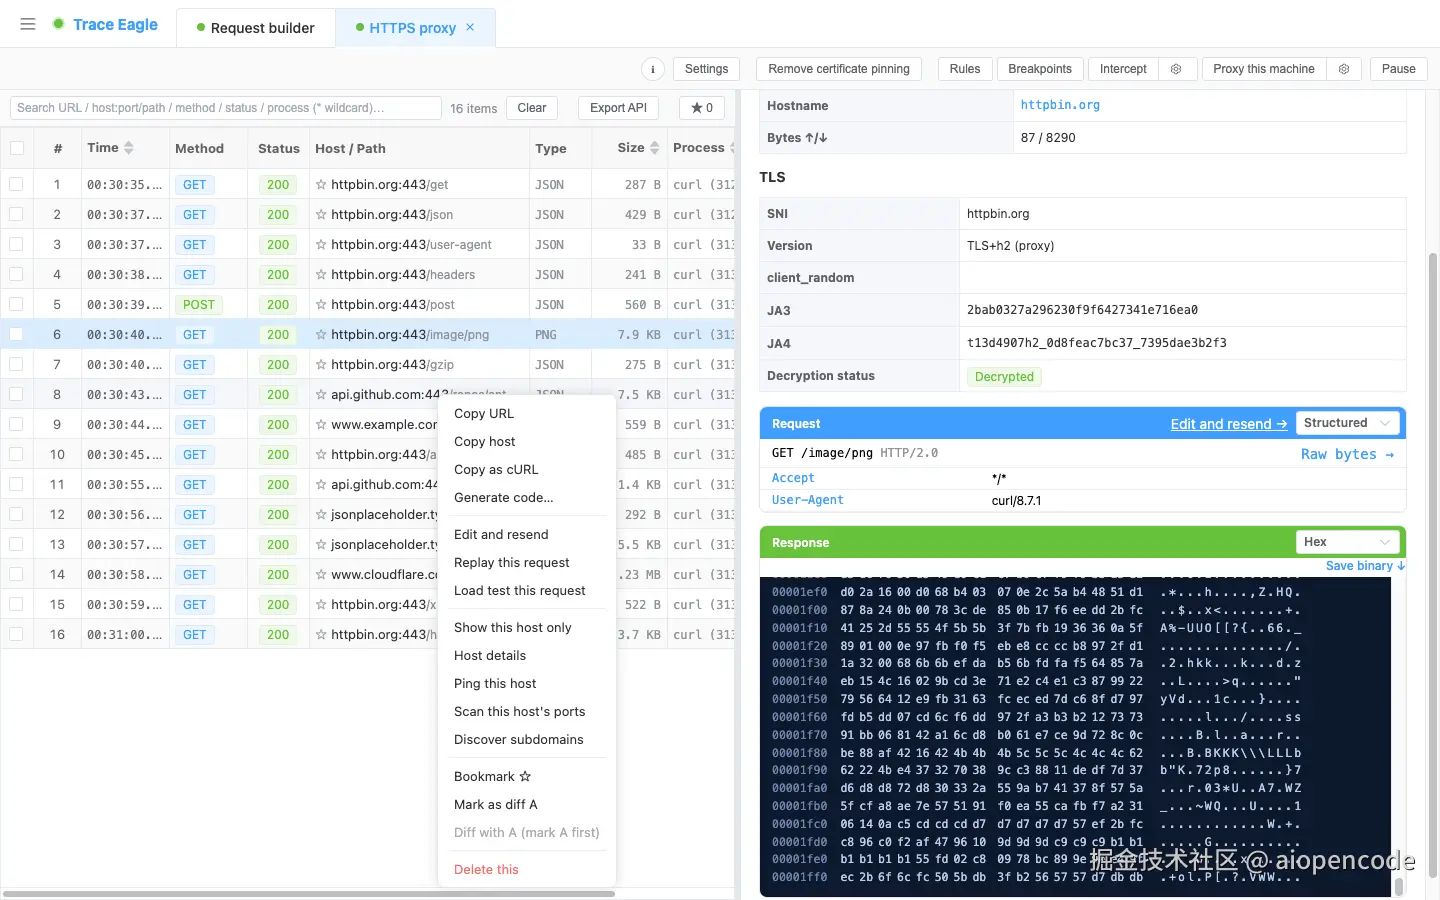Screen dimensions: 1440x900
Task: Open Proxy this machine gear icon
Action: point(1344,69)
